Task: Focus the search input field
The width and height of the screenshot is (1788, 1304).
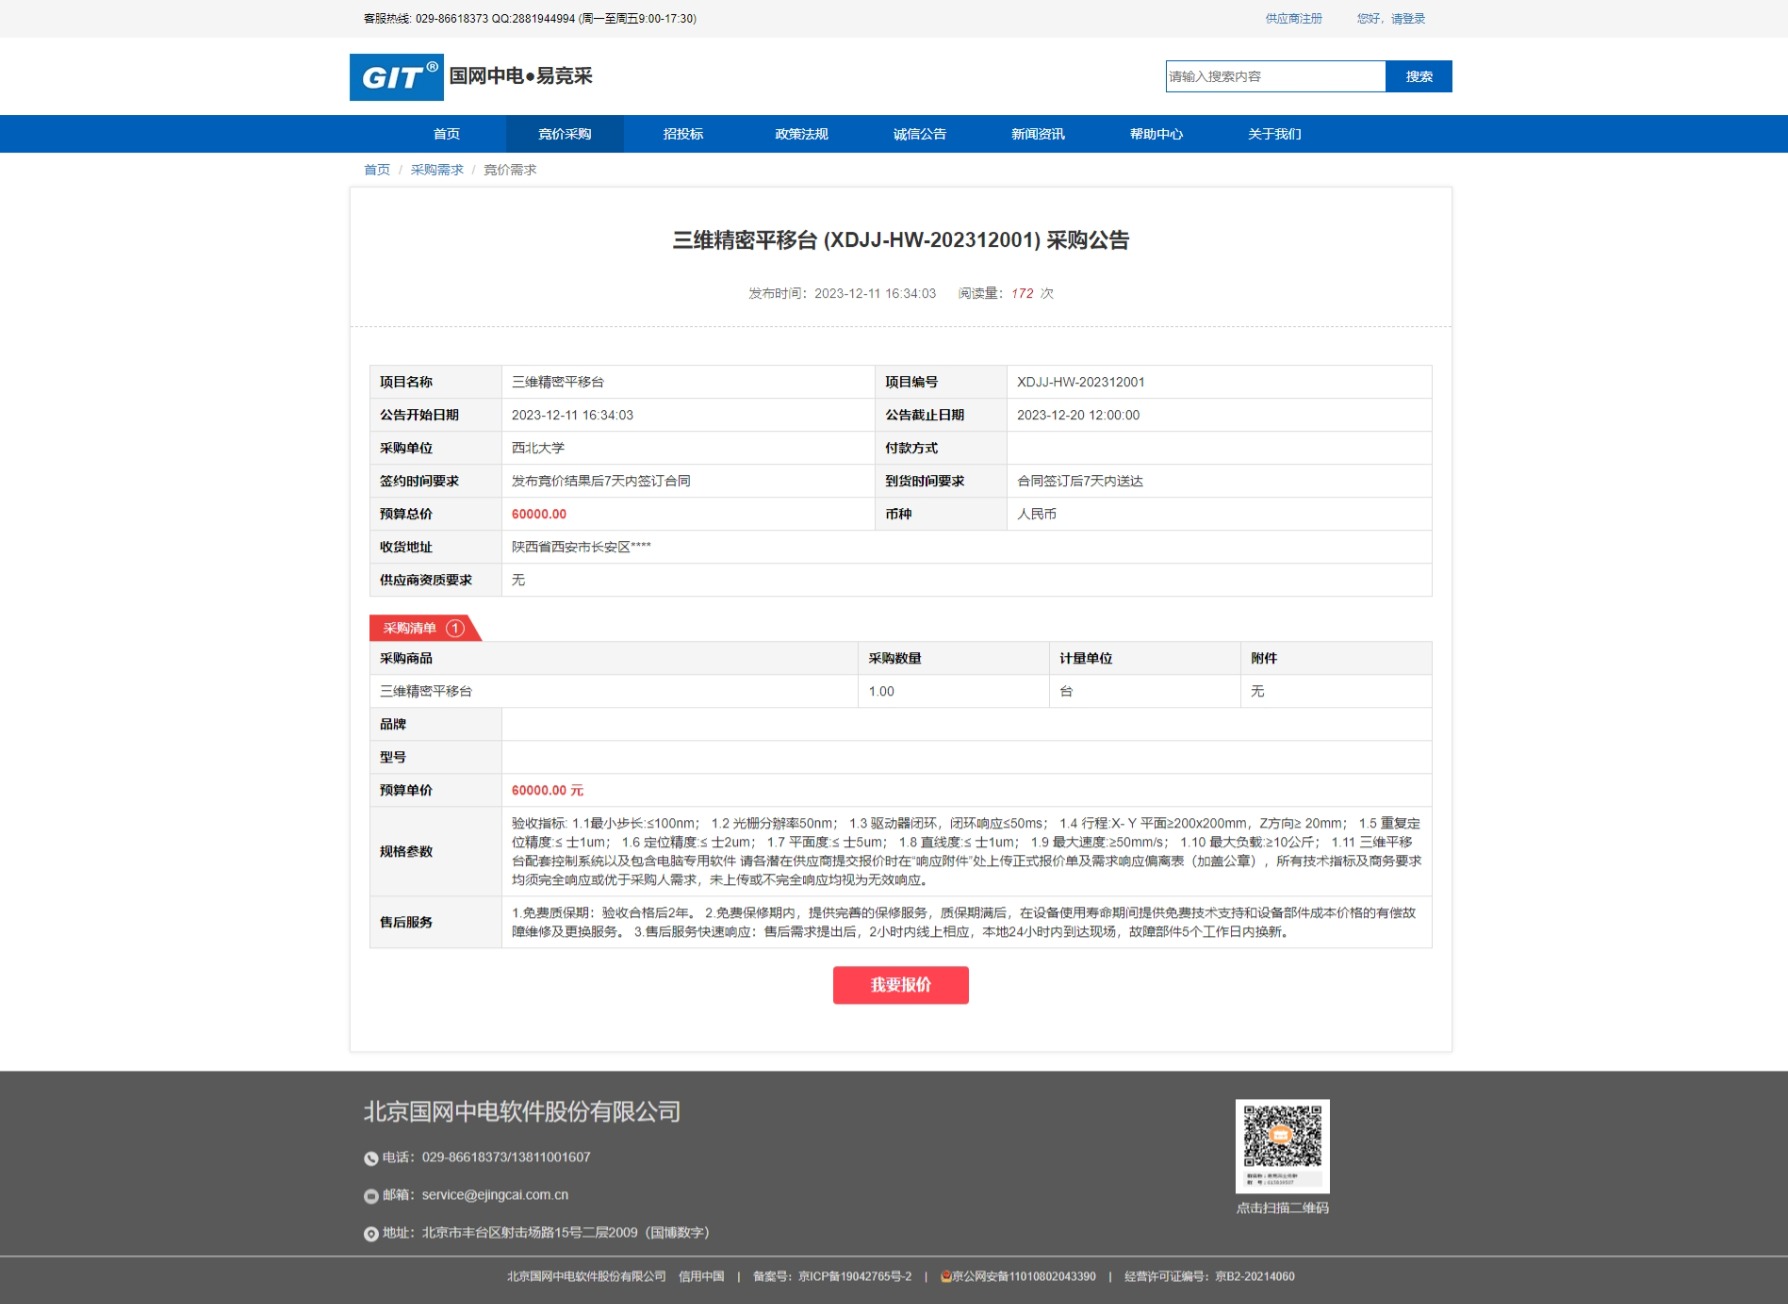Action: coord(1274,77)
